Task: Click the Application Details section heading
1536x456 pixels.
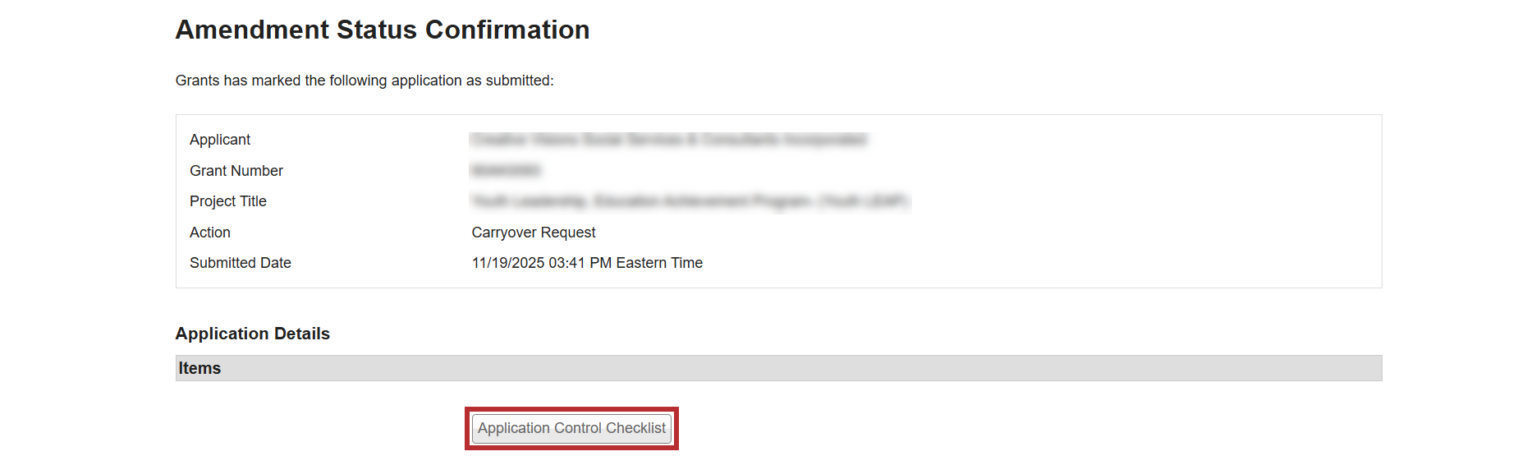Action: coord(252,333)
